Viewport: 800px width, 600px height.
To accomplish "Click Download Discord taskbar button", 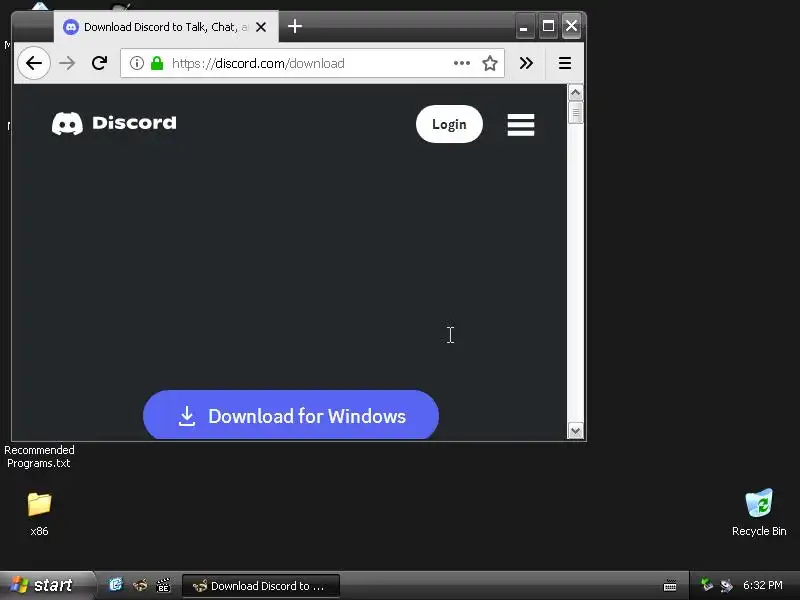I will click(261, 586).
